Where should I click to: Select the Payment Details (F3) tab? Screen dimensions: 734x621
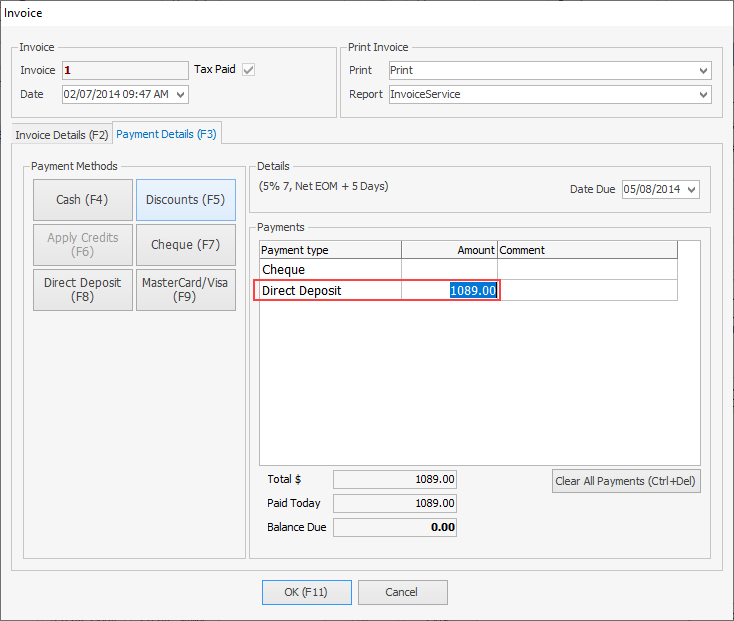point(166,134)
